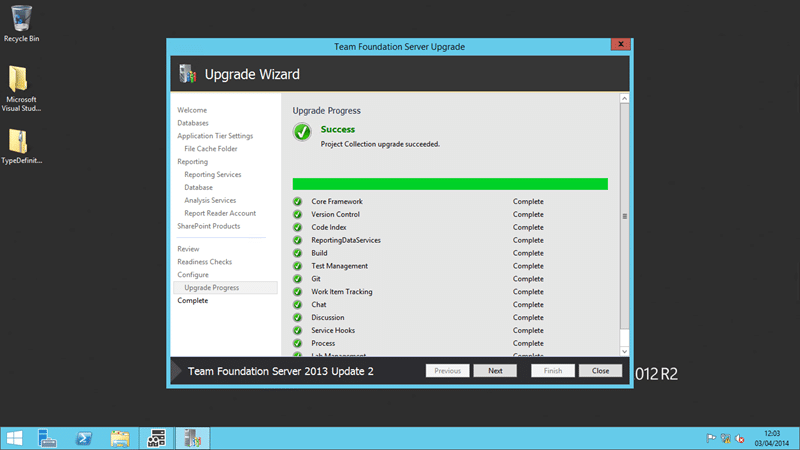800x450 pixels.
Task: Select the Reporting Services step
Action: click(213, 174)
